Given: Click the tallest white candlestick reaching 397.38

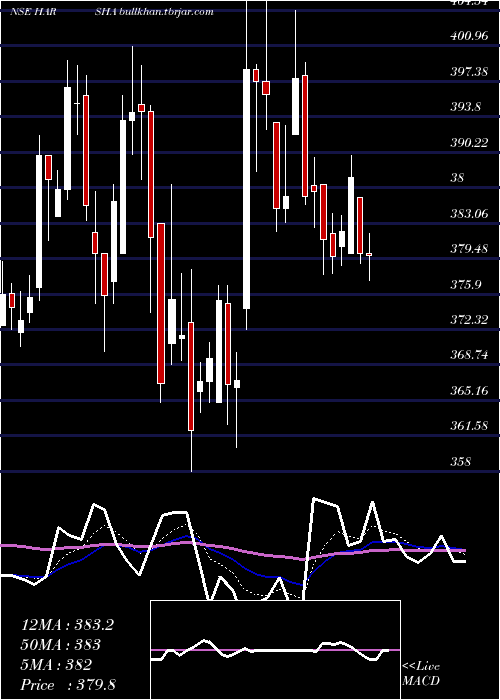Looking at the screenshot, I should pyautogui.click(x=246, y=189).
